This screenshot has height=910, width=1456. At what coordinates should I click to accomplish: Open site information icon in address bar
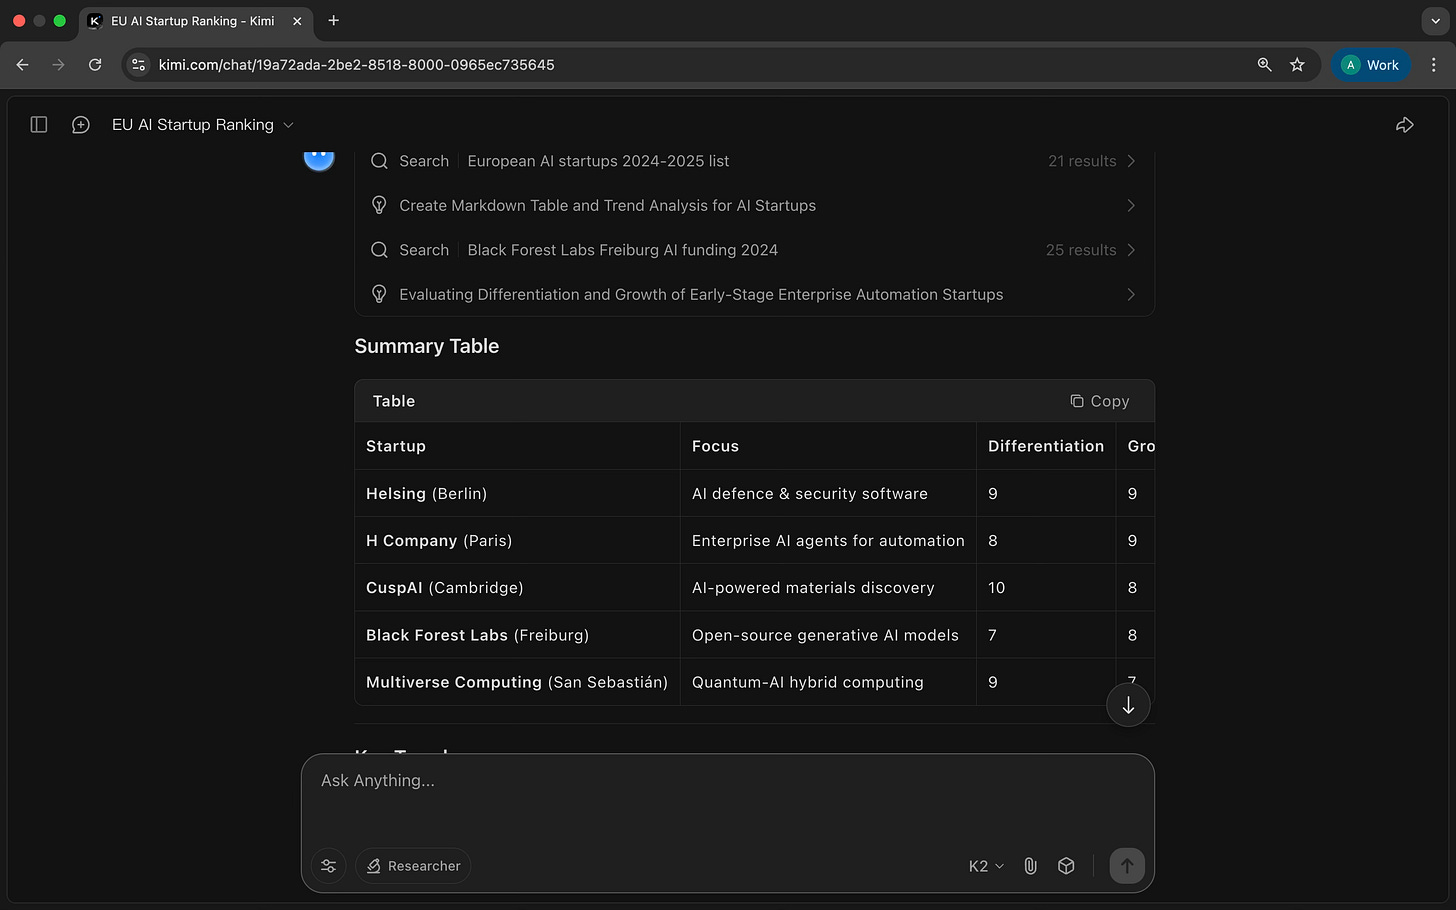click(139, 65)
